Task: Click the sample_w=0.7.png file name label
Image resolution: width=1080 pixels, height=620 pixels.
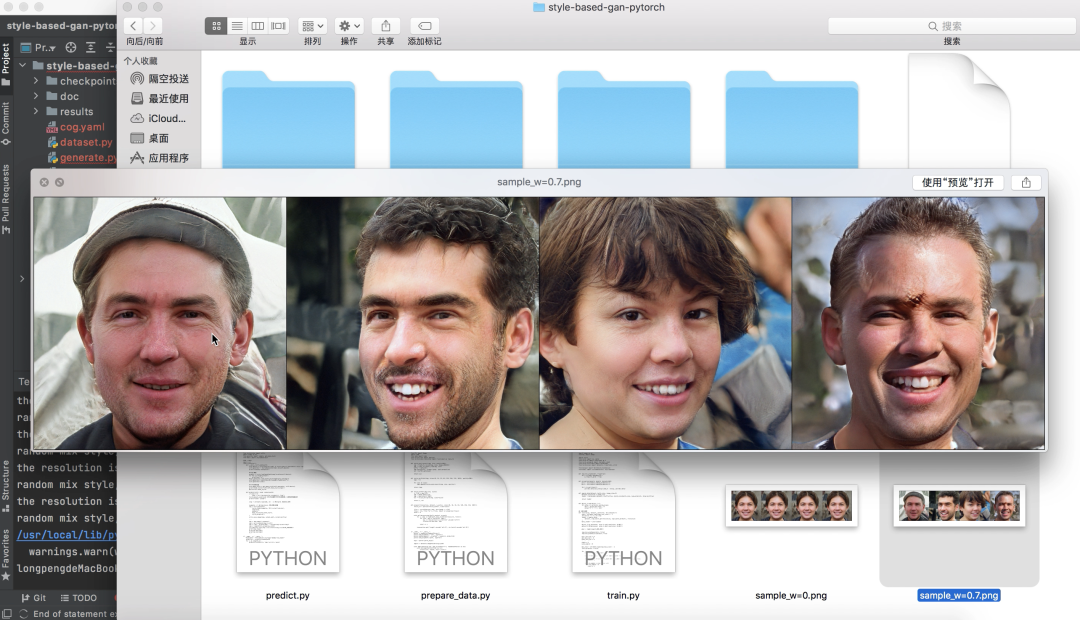Action: click(959, 595)
